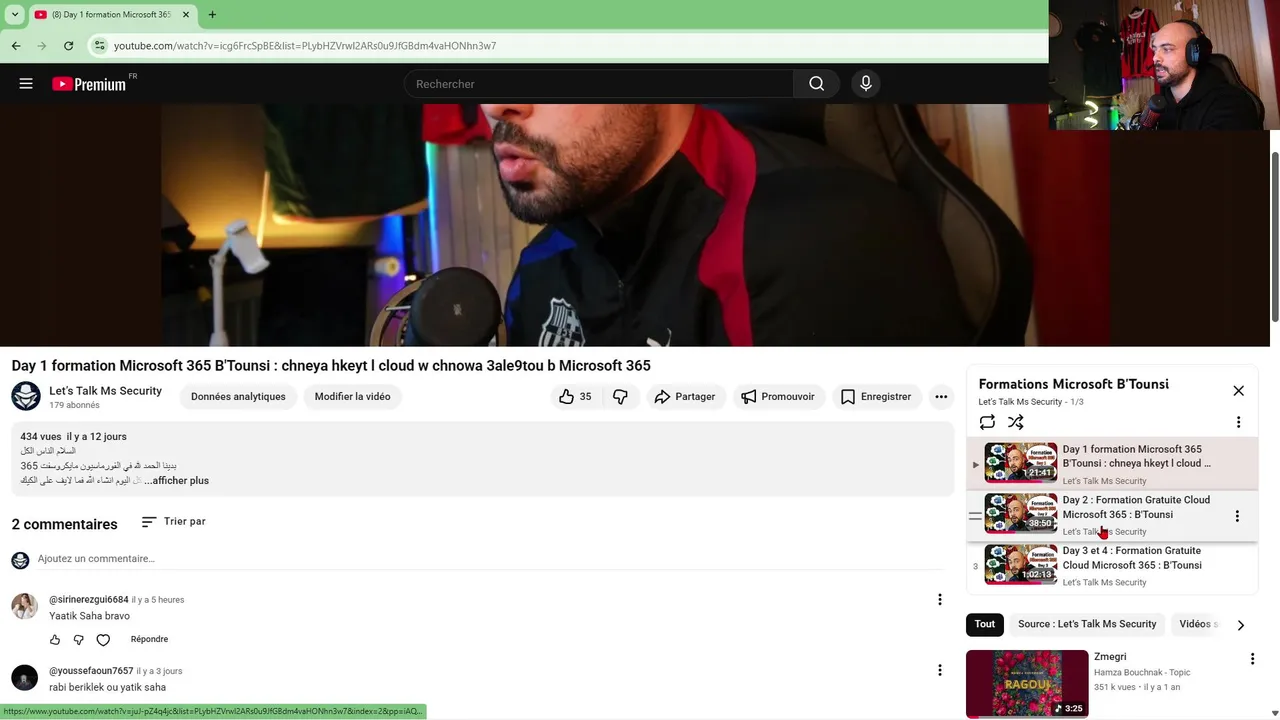
Task: Open the tab search dropdown arrow
Action: (14, 15)
